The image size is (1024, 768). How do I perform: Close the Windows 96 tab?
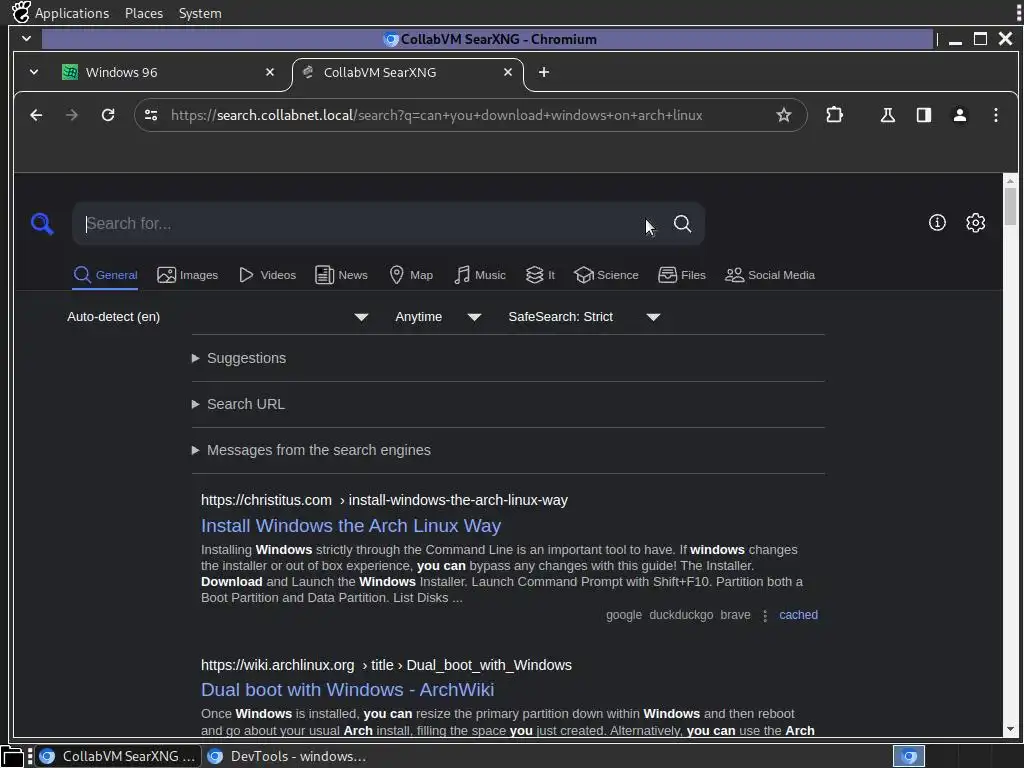click(270, 72)
